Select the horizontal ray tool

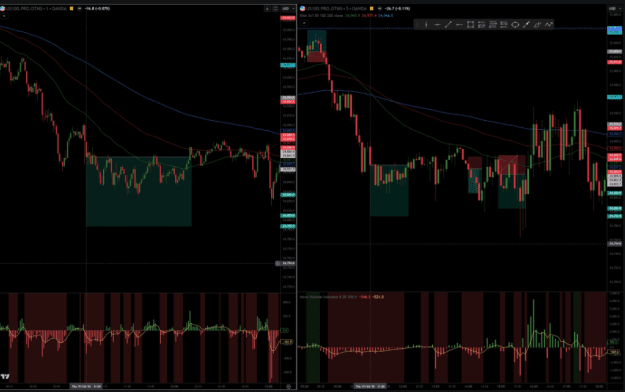[459, 25]
